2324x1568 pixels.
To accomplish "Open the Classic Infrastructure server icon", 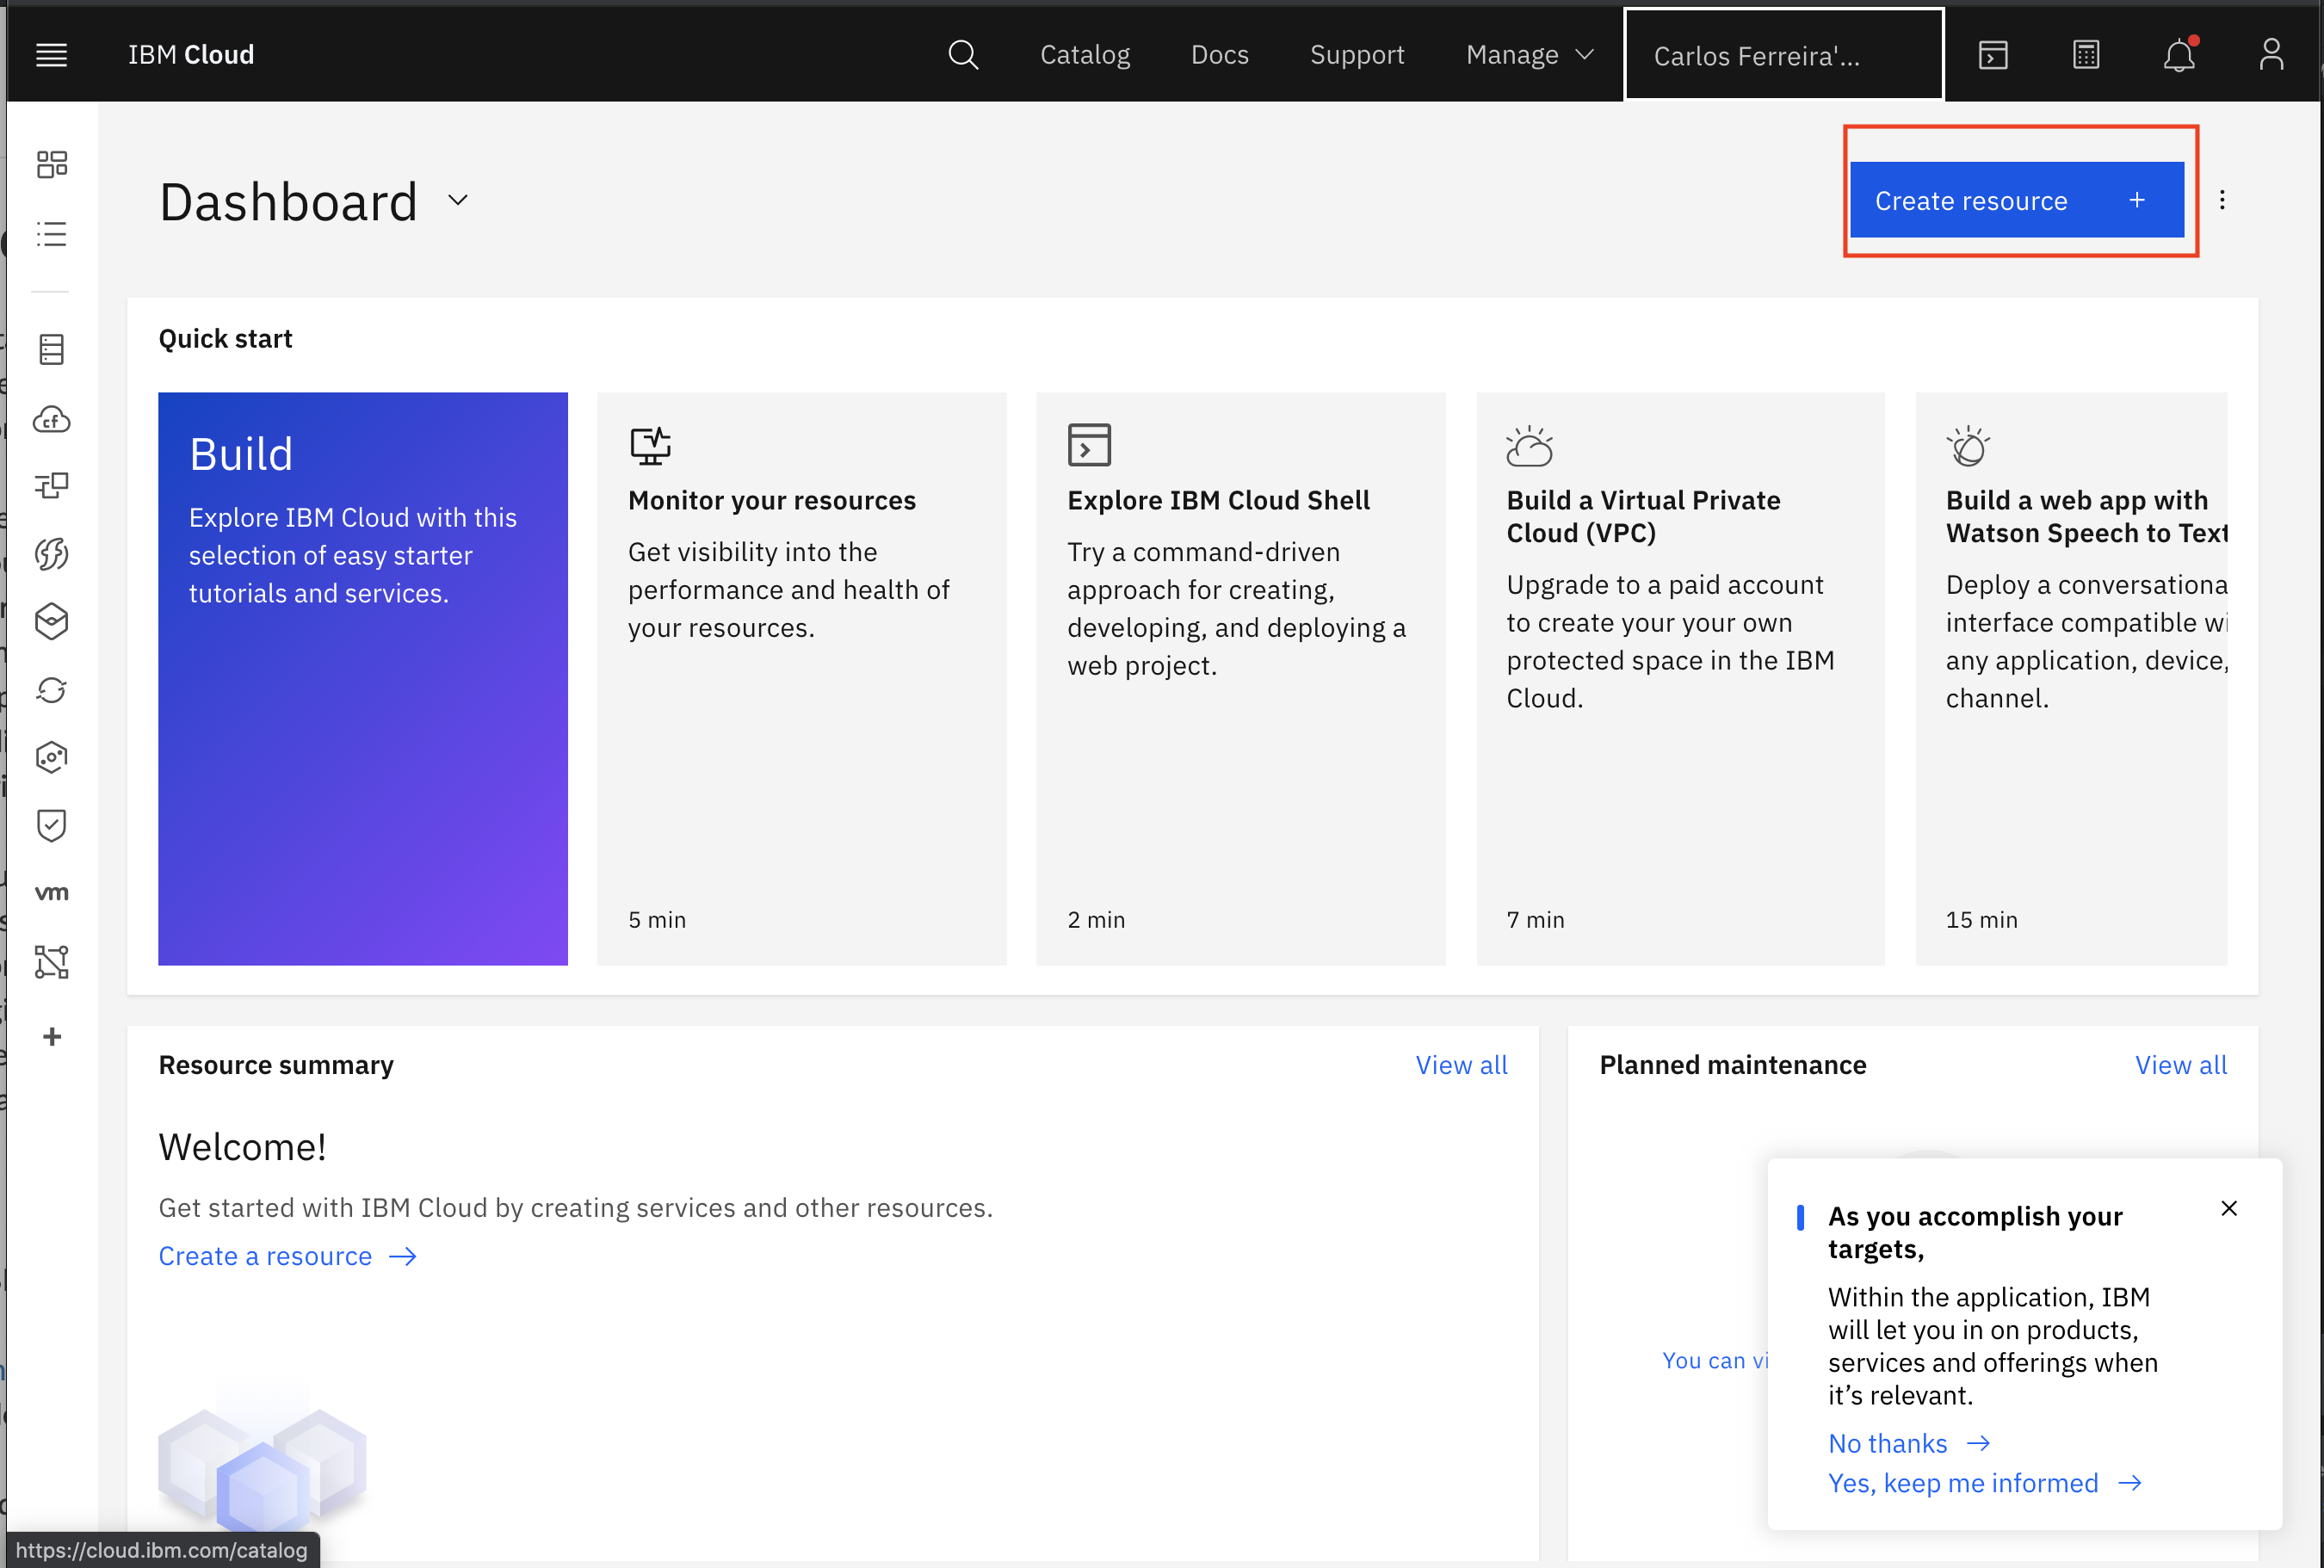I will click(51, 349).
